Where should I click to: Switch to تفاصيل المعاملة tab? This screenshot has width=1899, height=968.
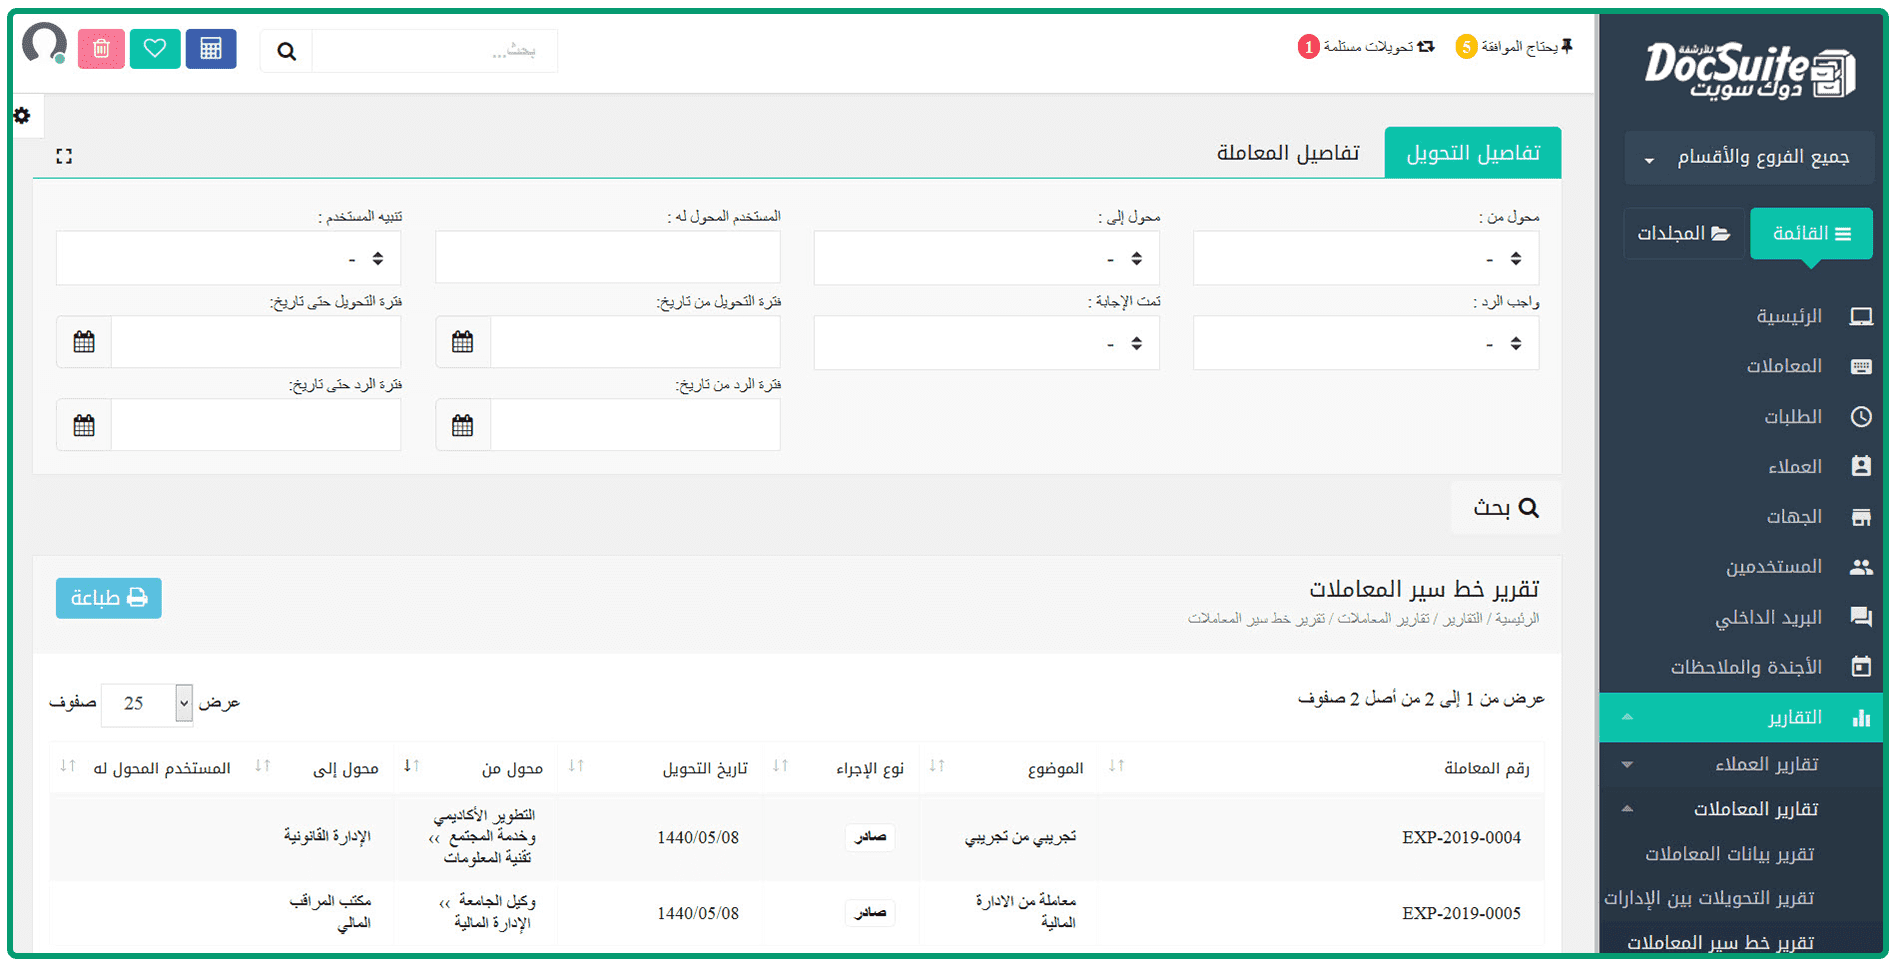[x=1287, y=153]
